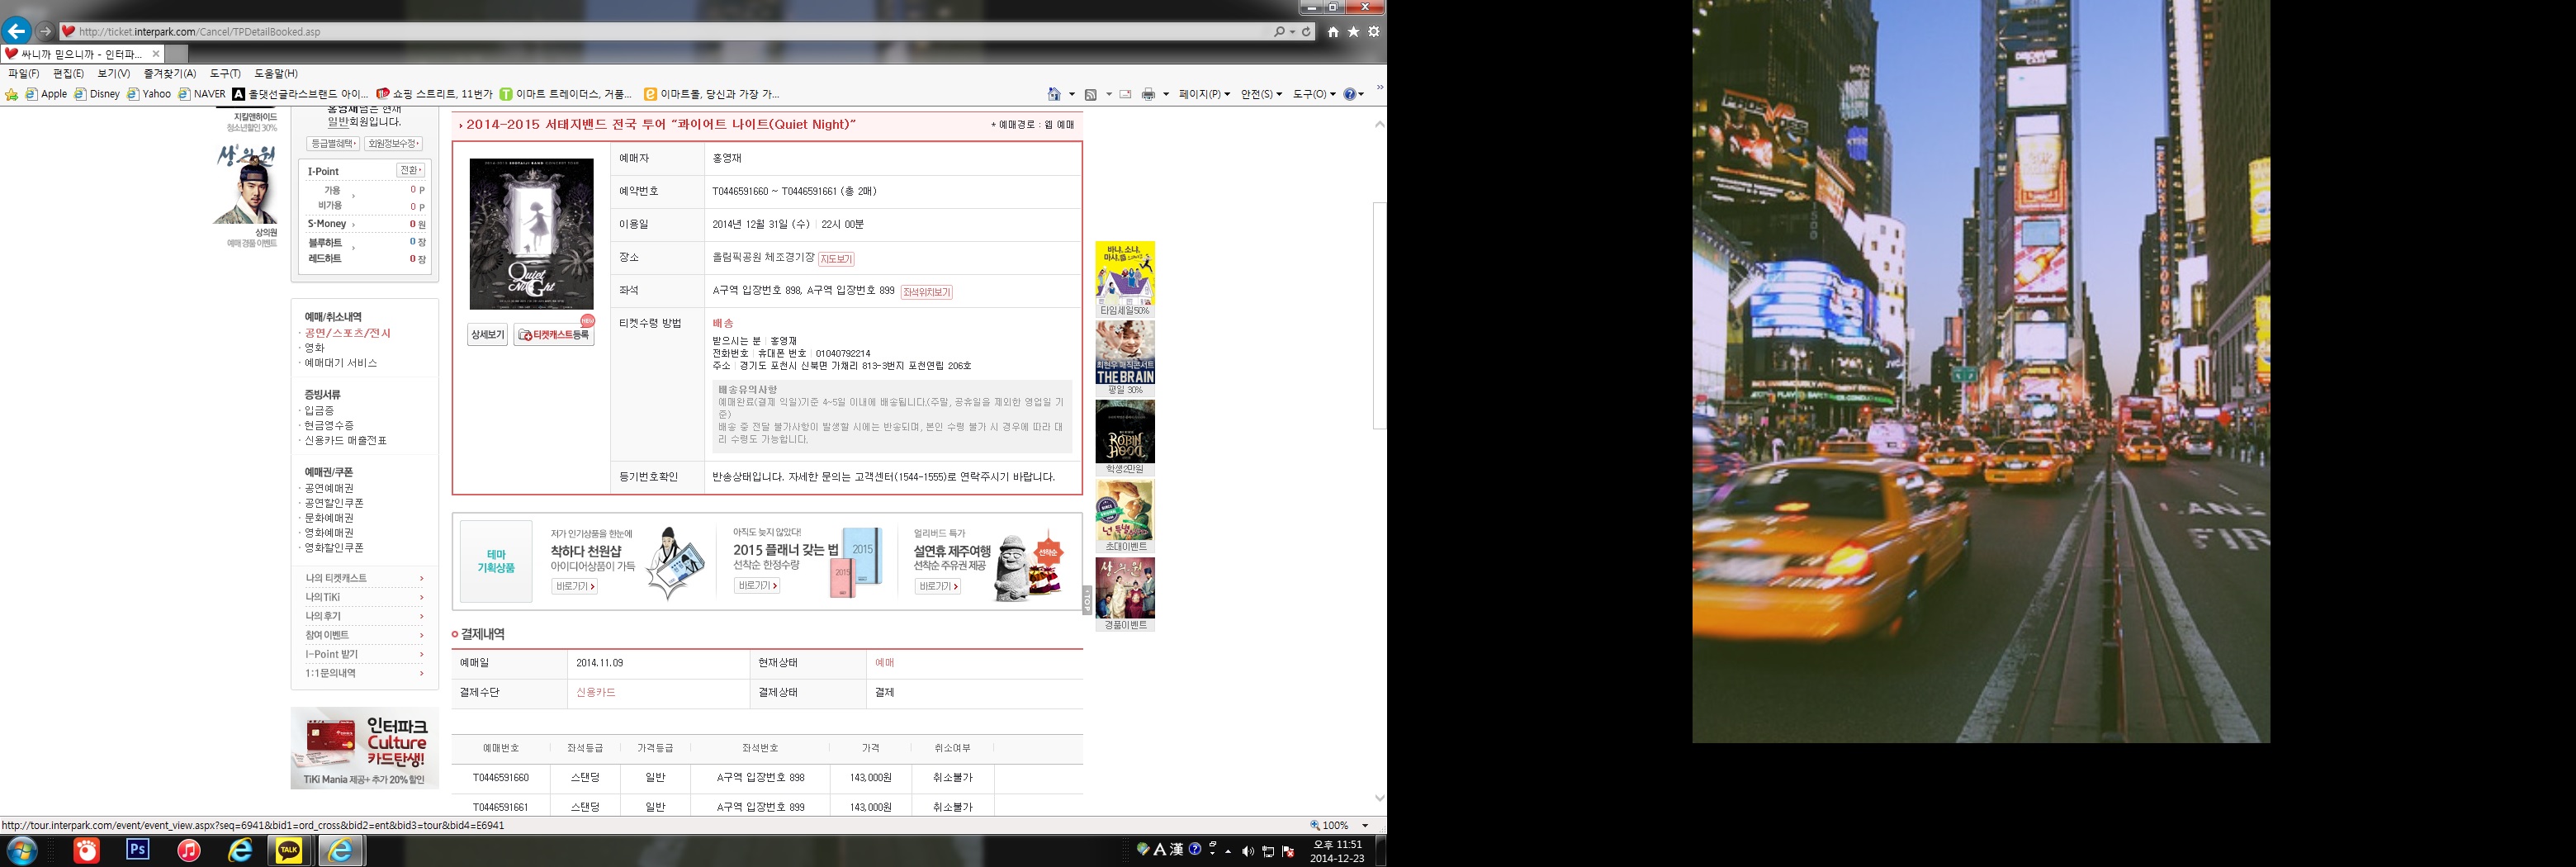Click the refresh icon in address bar
Image resolution: width=2576 pixels, height=867 pixels.
[x=1306, y=32]
